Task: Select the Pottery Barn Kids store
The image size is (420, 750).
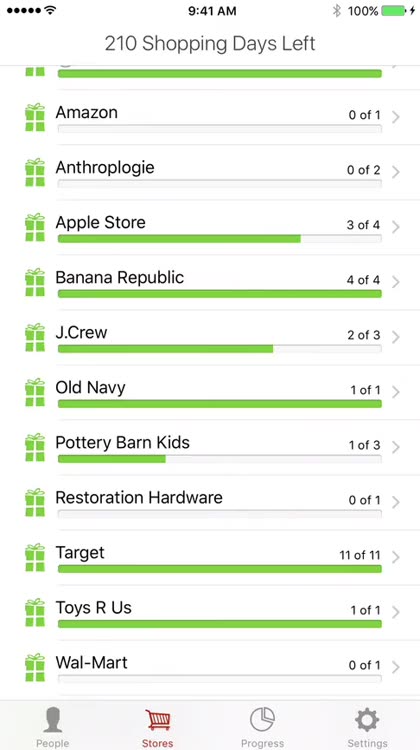Action: coord(210,448)
